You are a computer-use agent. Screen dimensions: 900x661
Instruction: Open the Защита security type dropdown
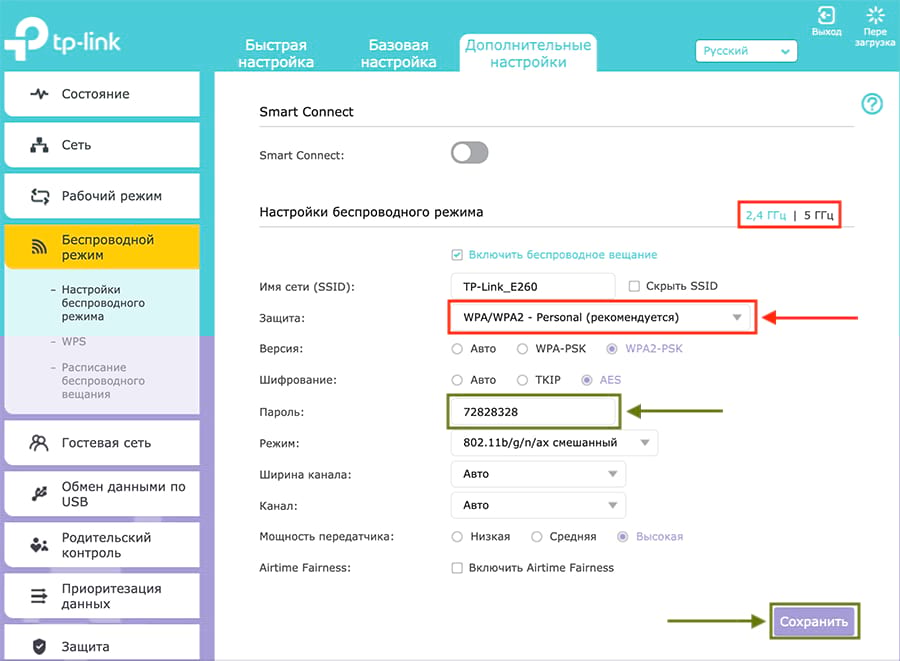[601, 317]
